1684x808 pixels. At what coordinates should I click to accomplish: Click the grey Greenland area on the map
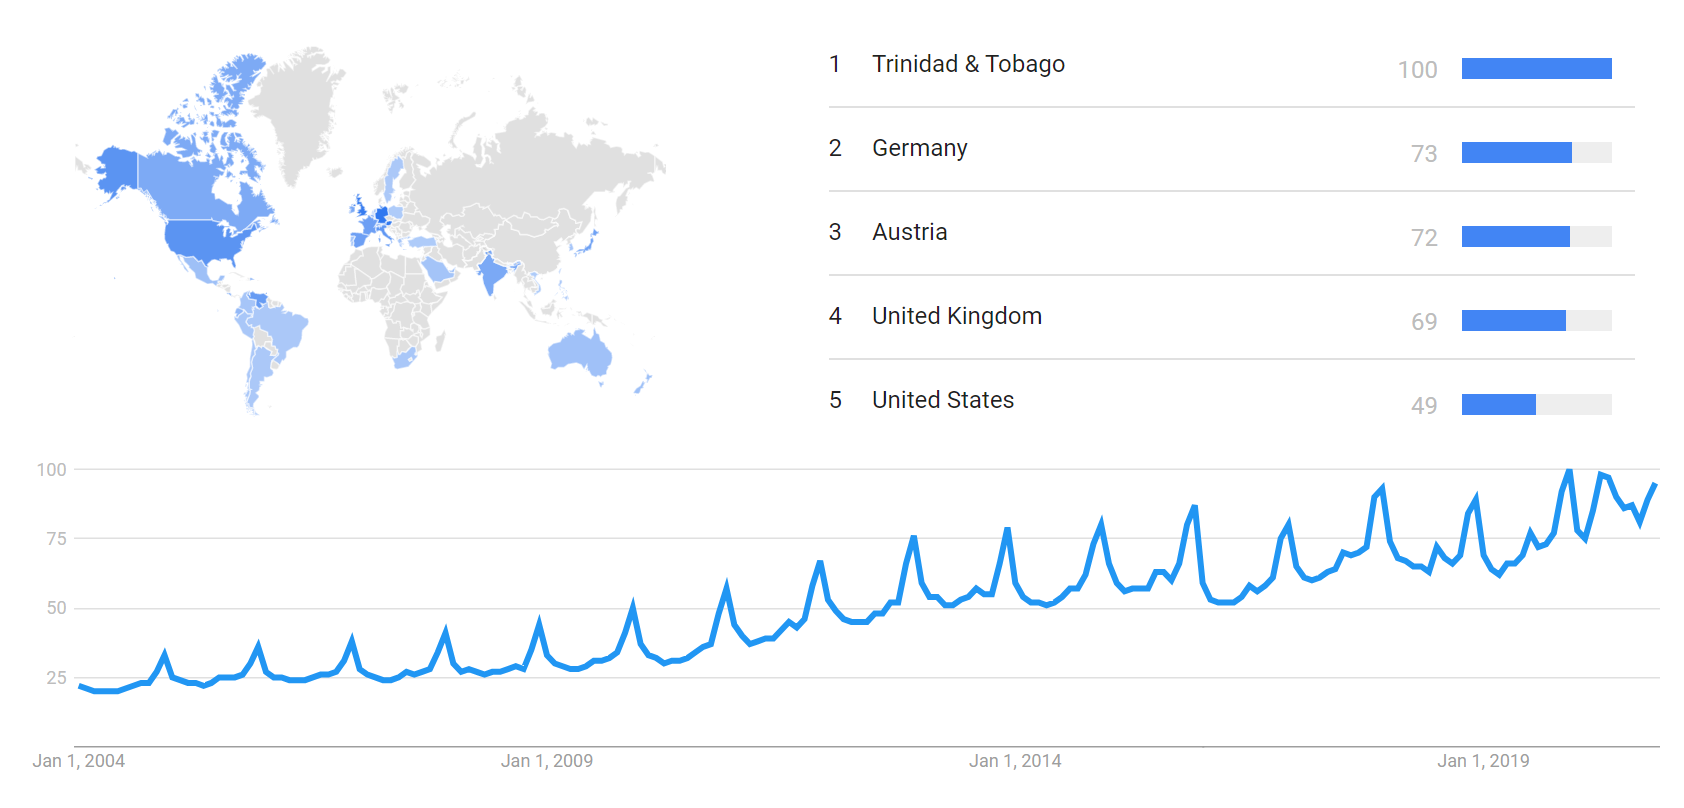point(295,110)
